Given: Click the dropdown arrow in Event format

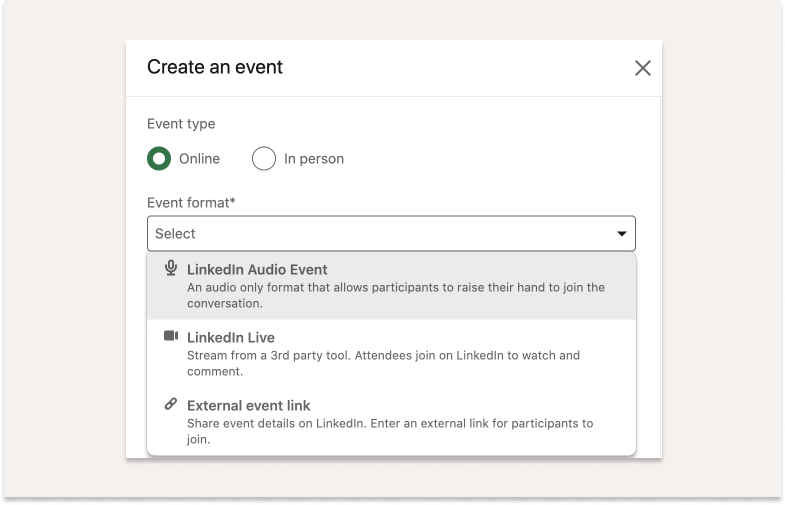Looking at the screenshot, I should pos(621,234).
